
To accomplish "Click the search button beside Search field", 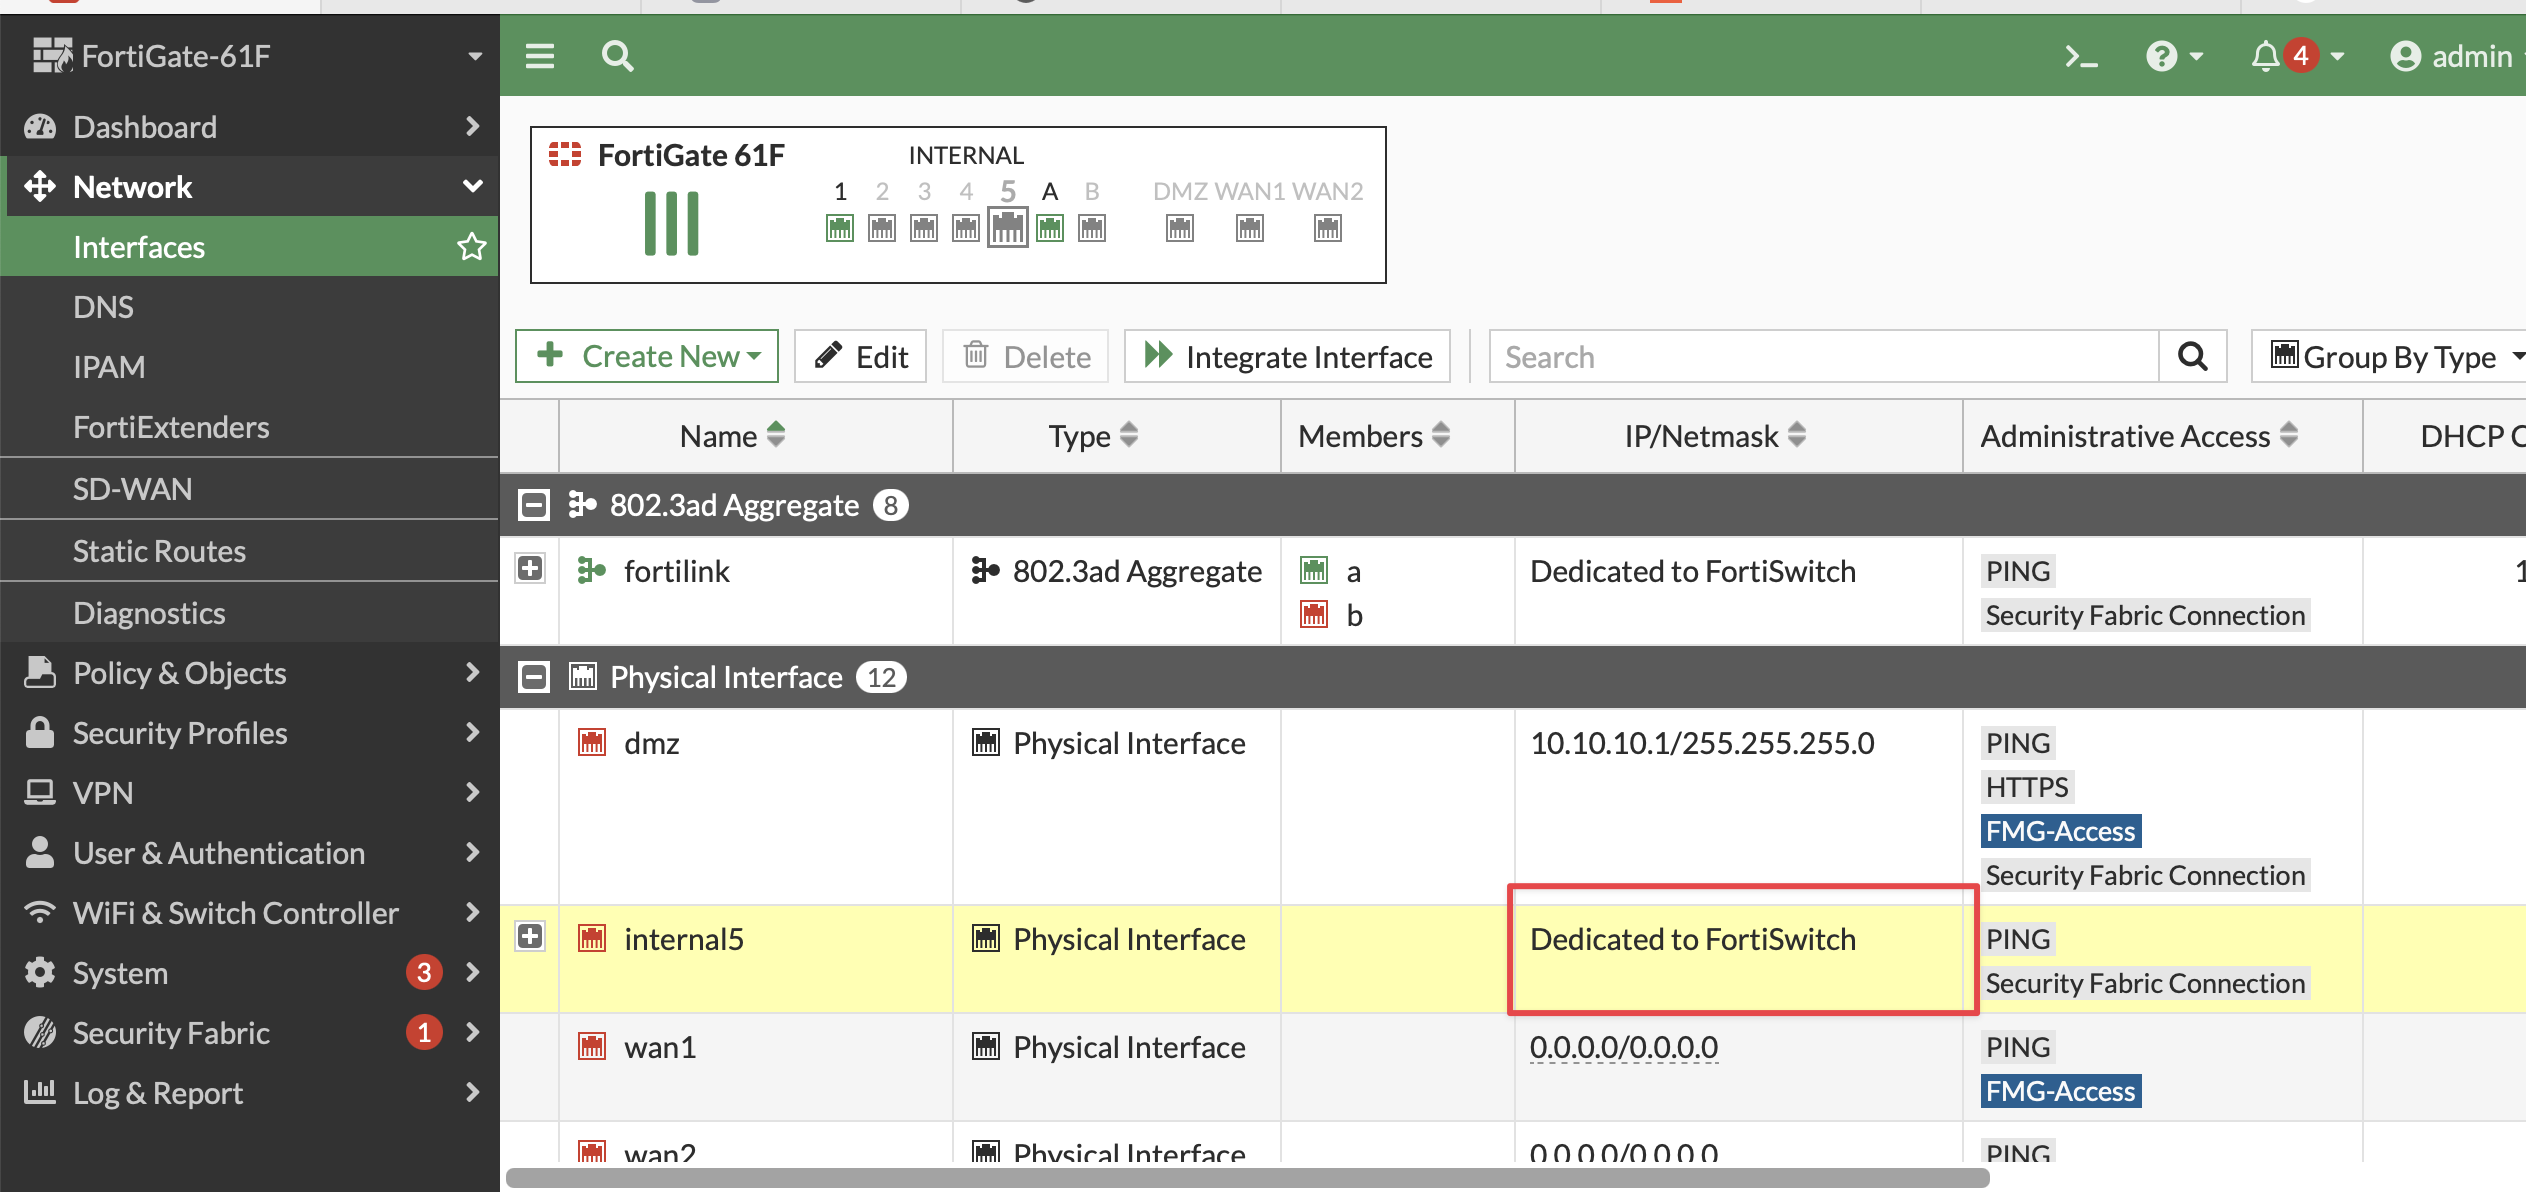I will point(2193,356).
